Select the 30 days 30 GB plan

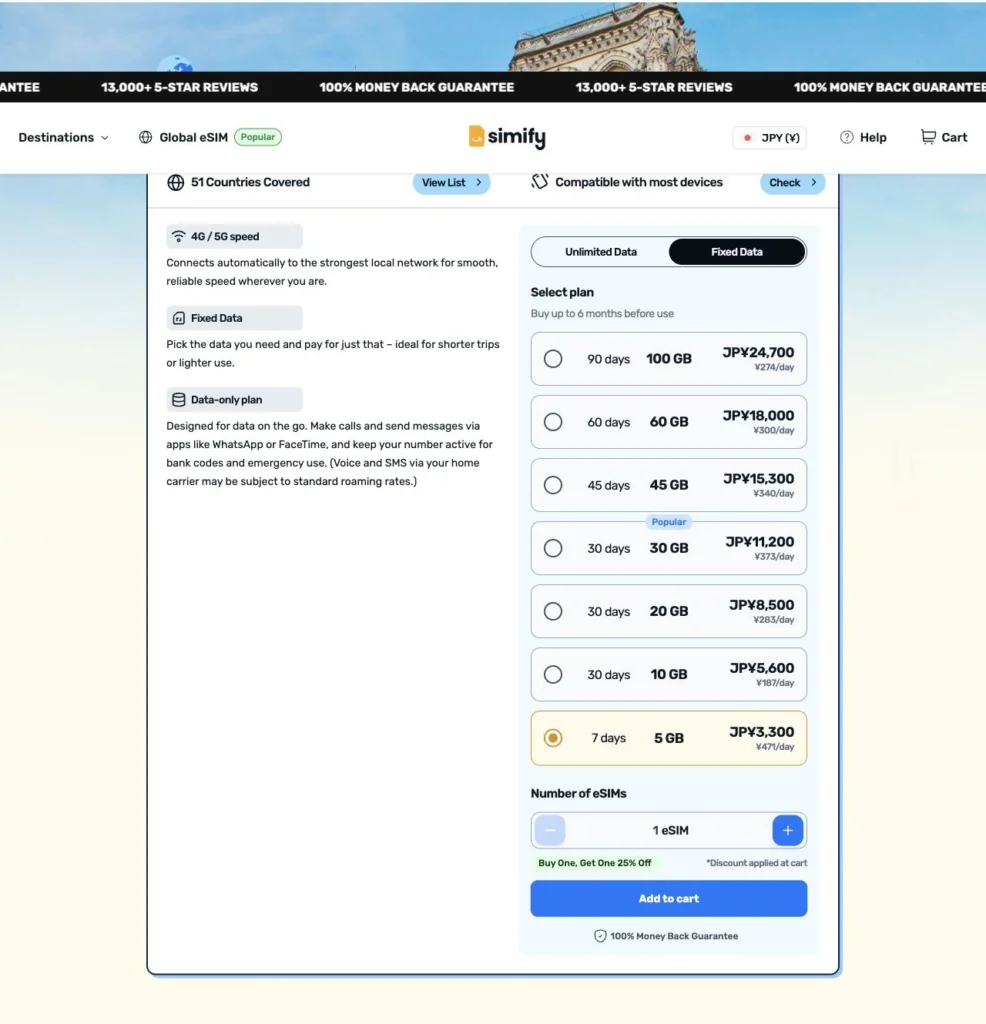coord(669,548)
